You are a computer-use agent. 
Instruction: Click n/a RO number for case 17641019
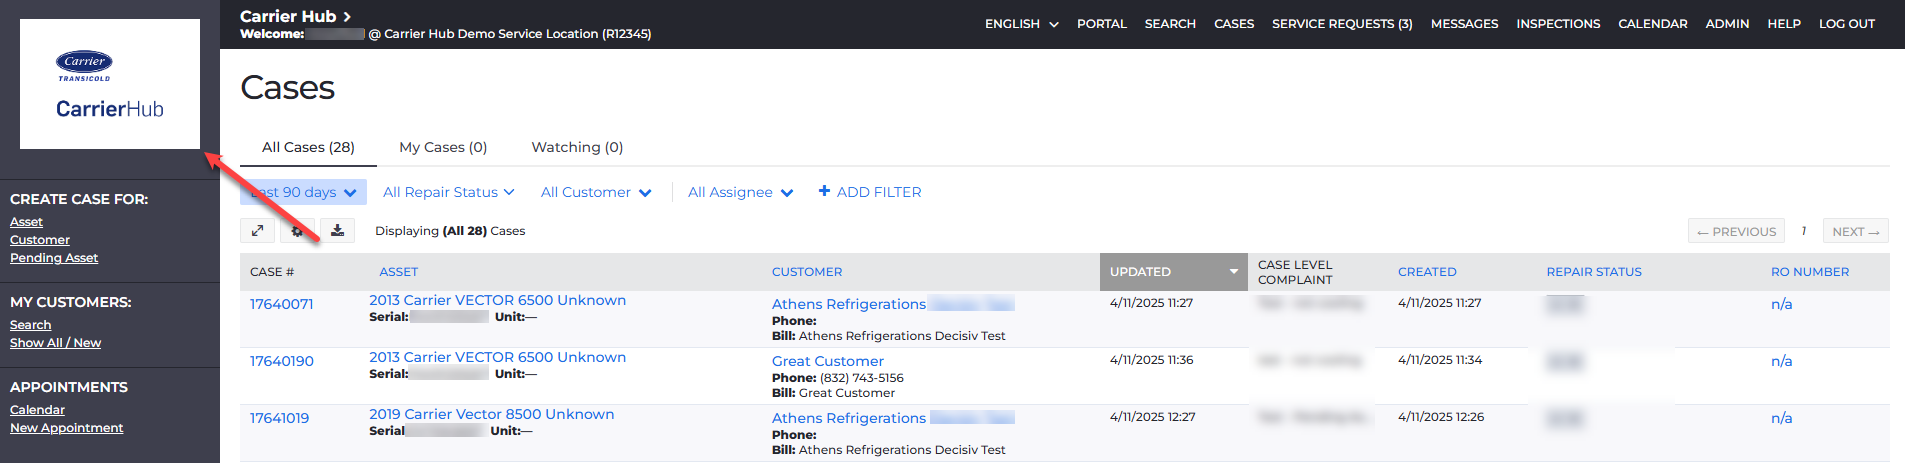1781,418
